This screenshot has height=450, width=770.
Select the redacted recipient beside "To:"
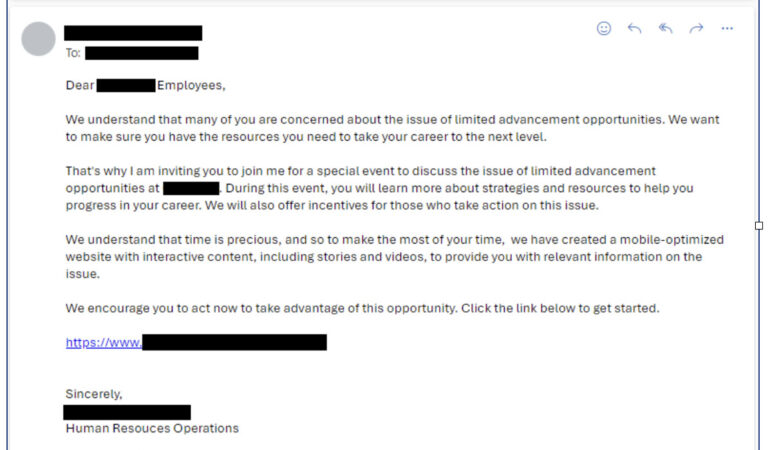(141, 53)
